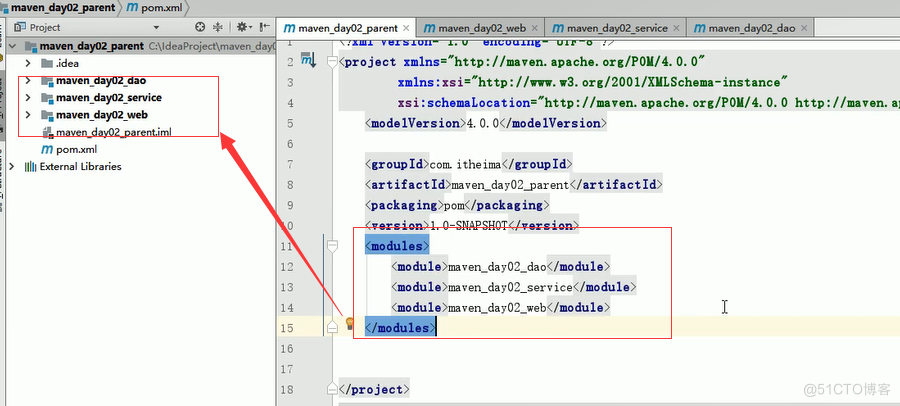The width and height of the screenshot is (900, 406).
Task: Click the maven_day02_dao module folder icon
Action: (x=47, y=80)
